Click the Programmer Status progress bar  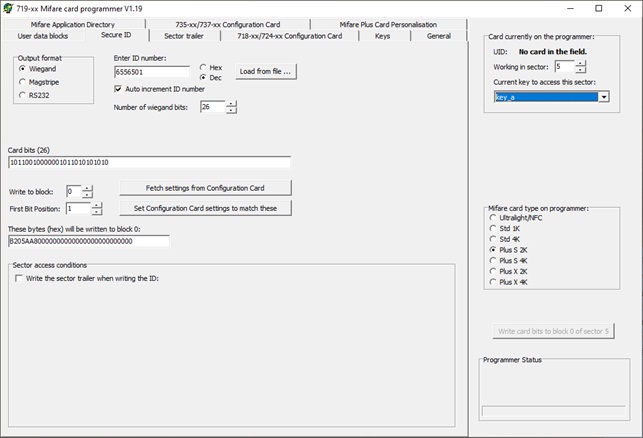553,411
